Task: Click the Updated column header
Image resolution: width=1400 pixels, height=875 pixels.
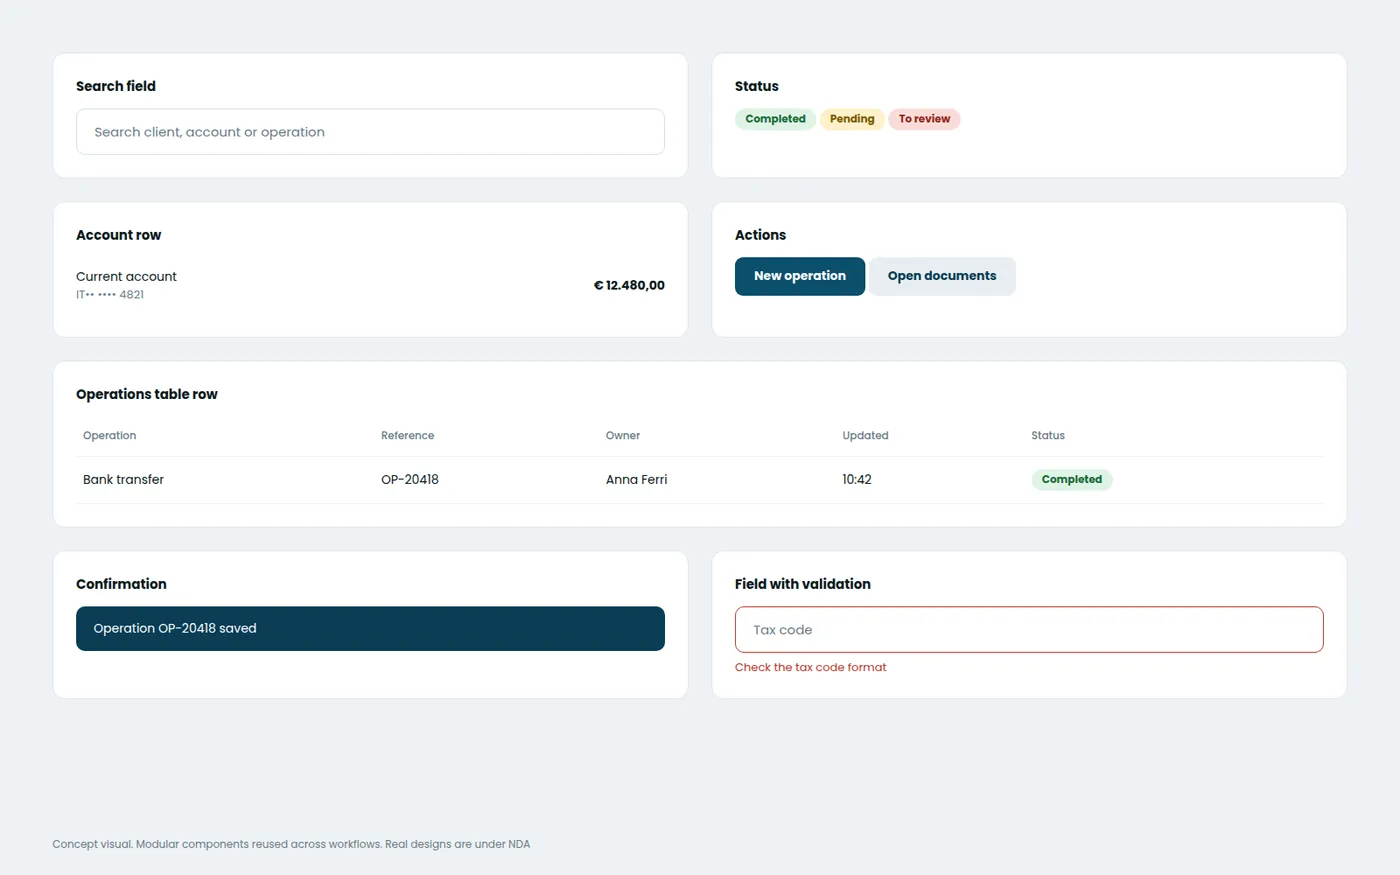Action: [x=865, y=436]
